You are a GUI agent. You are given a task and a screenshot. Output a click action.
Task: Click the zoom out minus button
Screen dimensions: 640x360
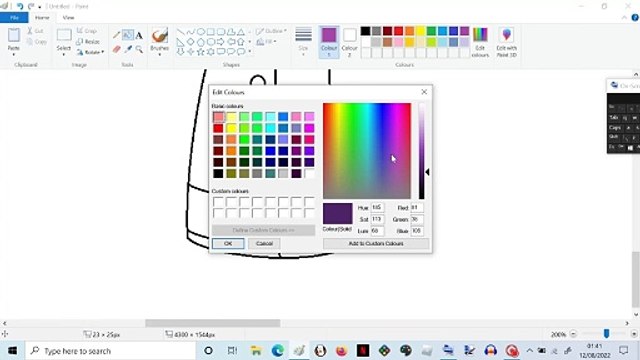(573, 334)
